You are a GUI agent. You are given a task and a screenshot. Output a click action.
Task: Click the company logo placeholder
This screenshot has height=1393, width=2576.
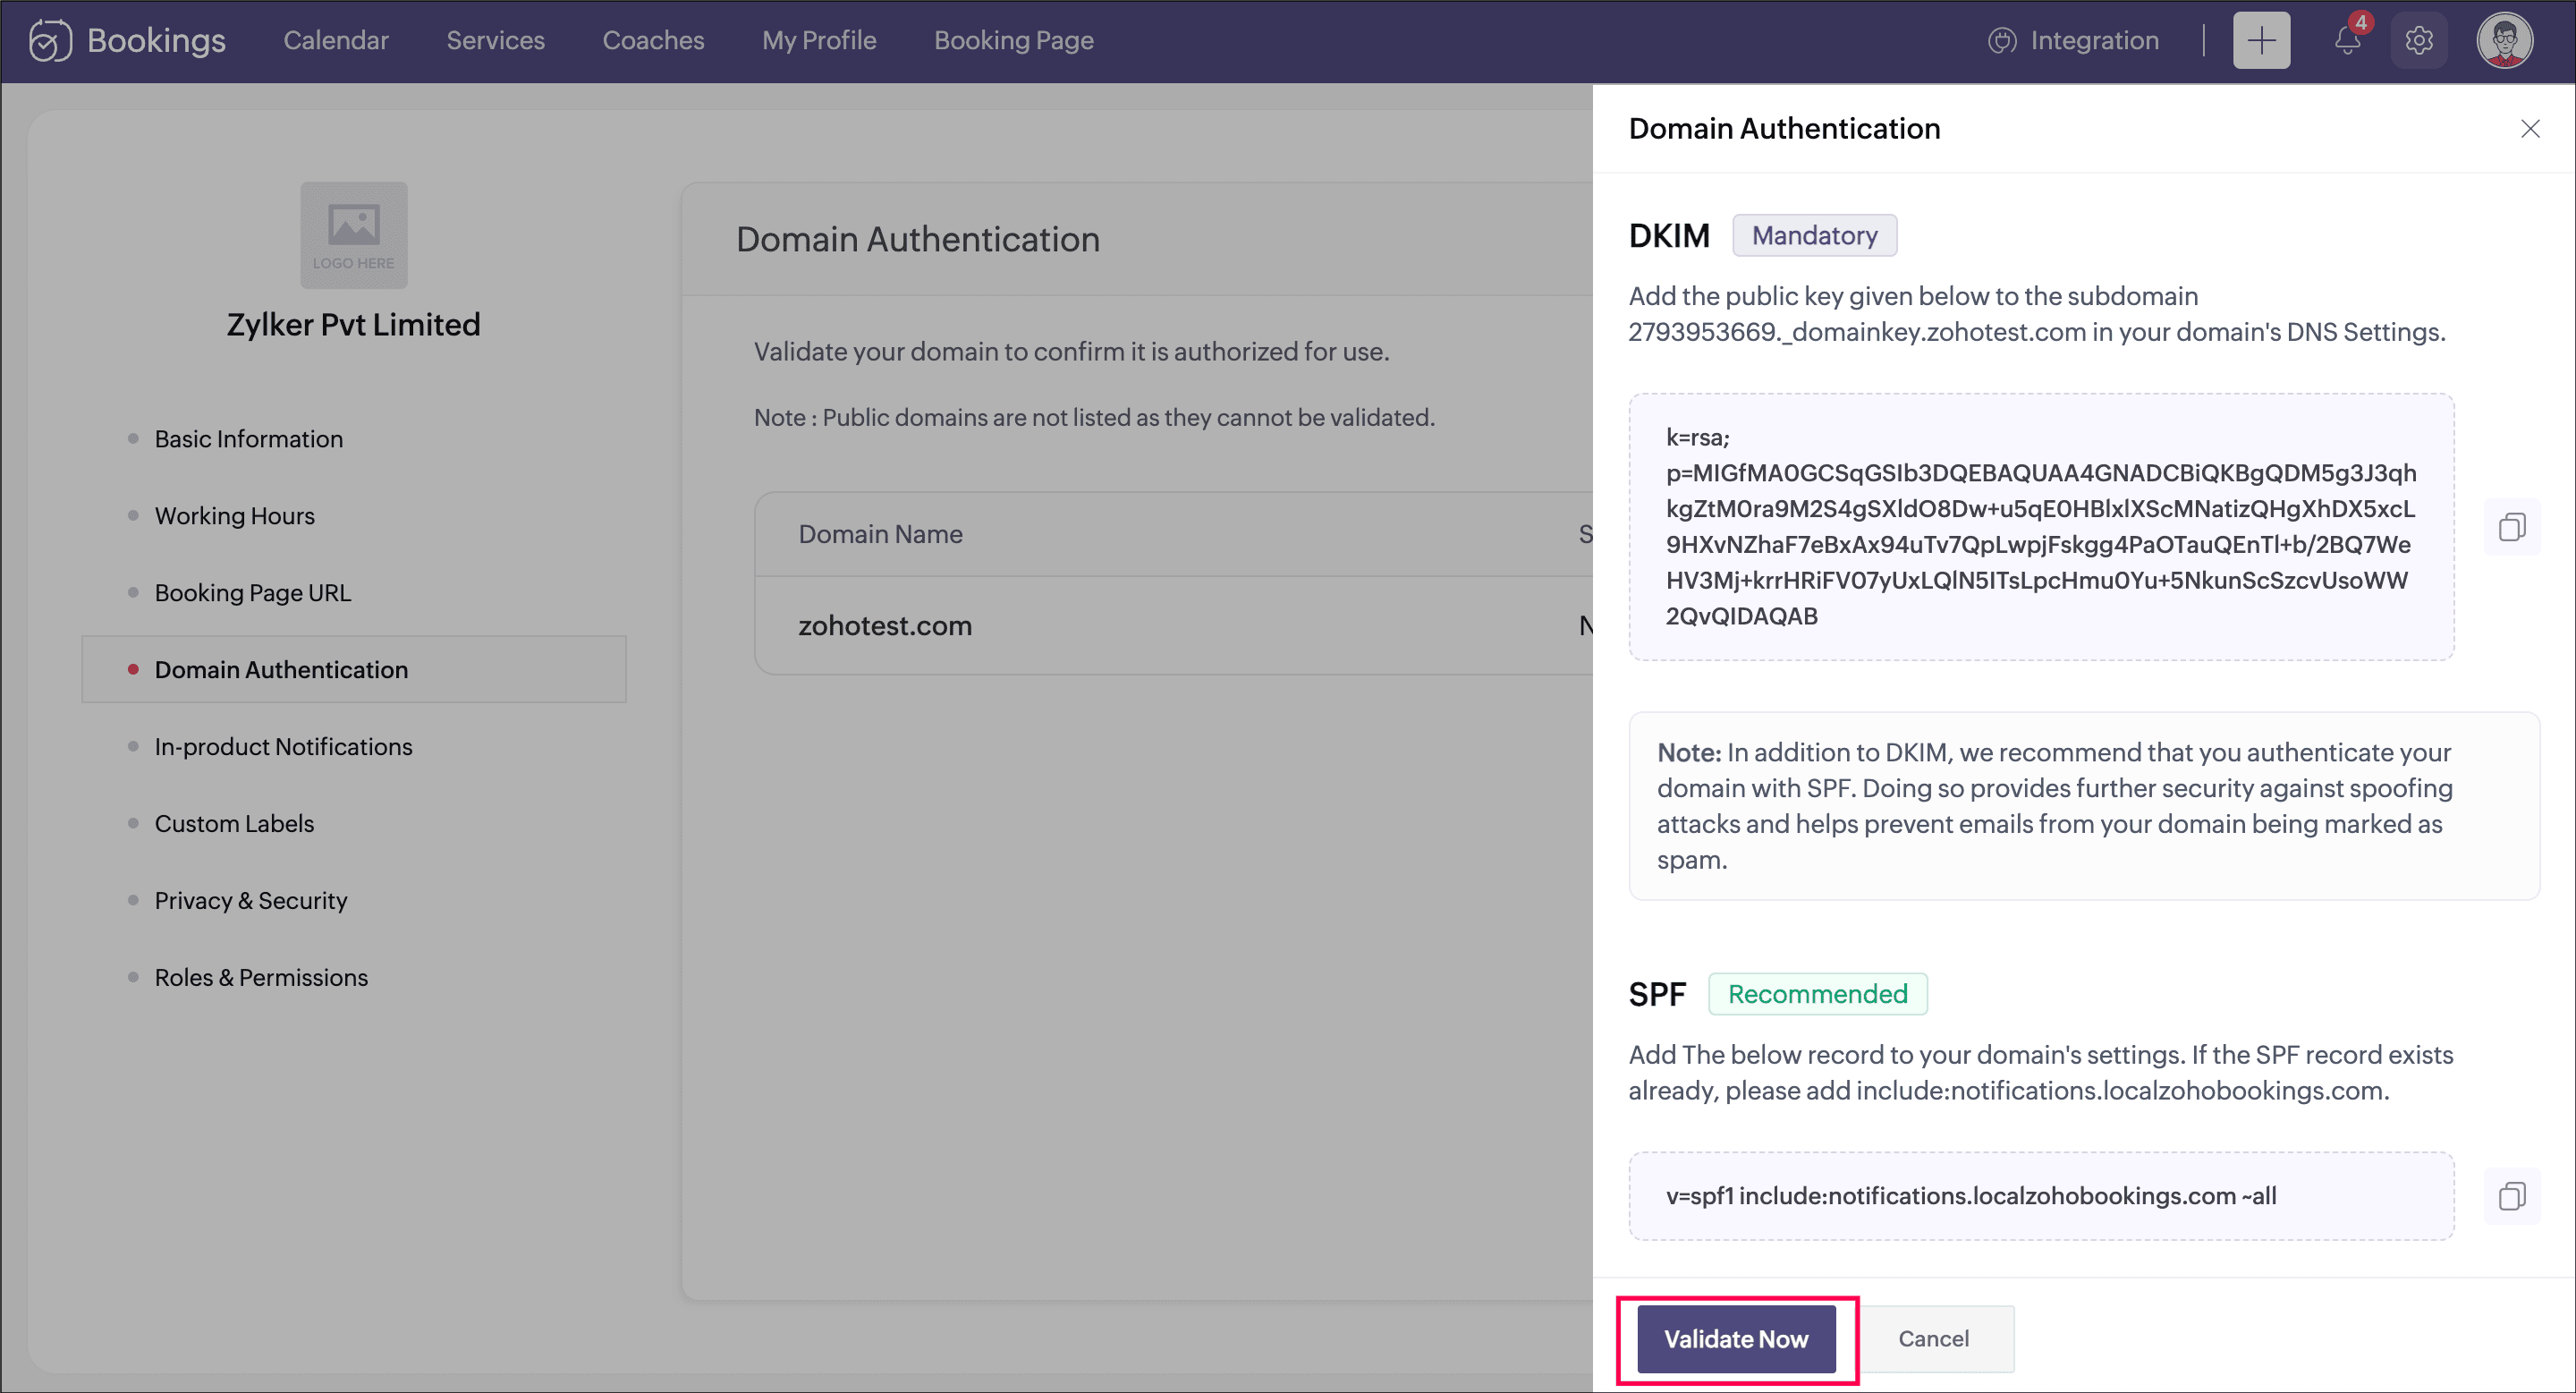click(354, 235)
